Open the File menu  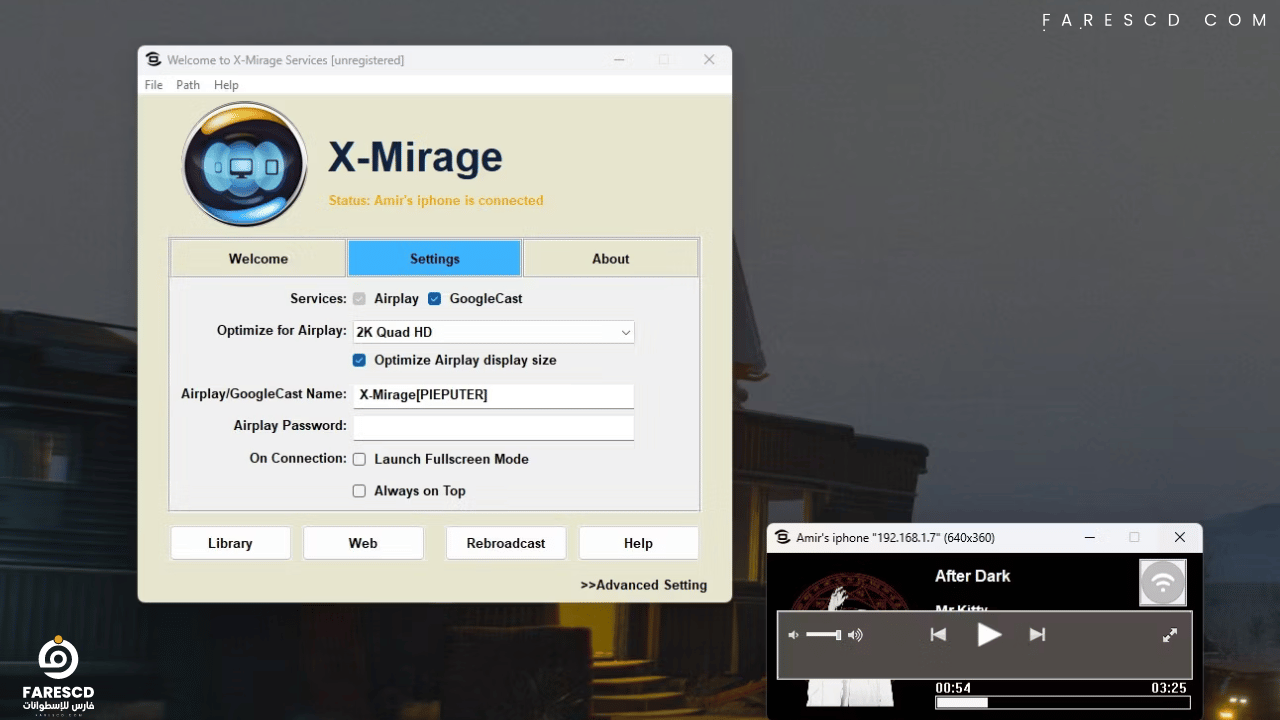154,85
